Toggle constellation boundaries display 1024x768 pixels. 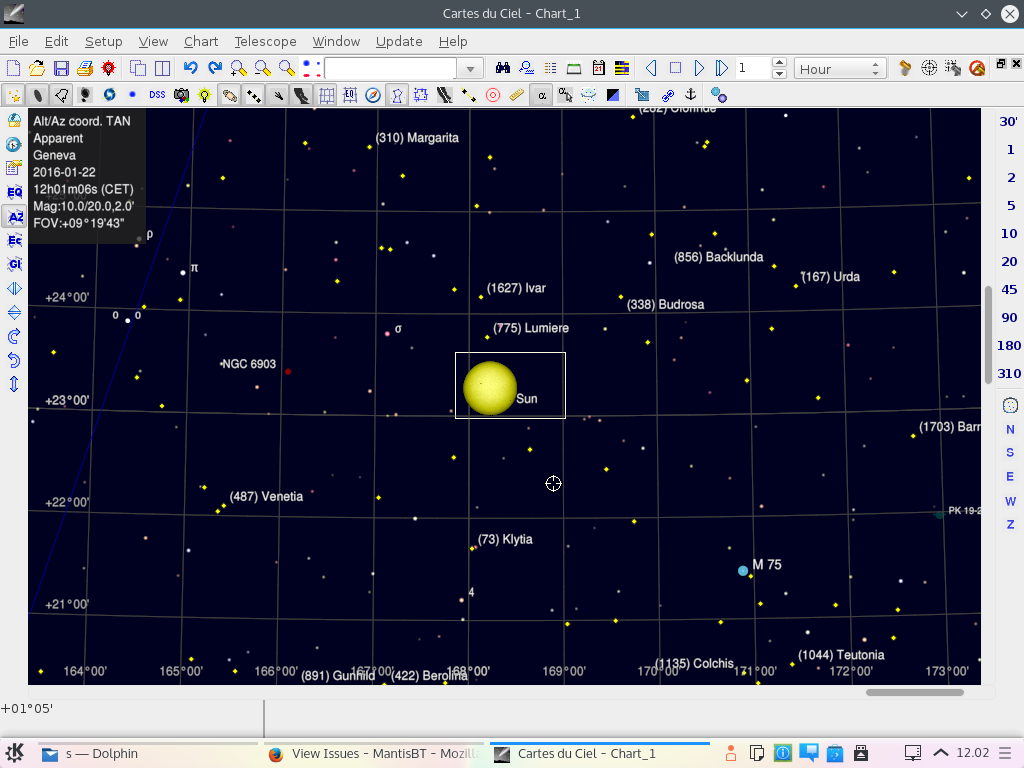[421, 95]
